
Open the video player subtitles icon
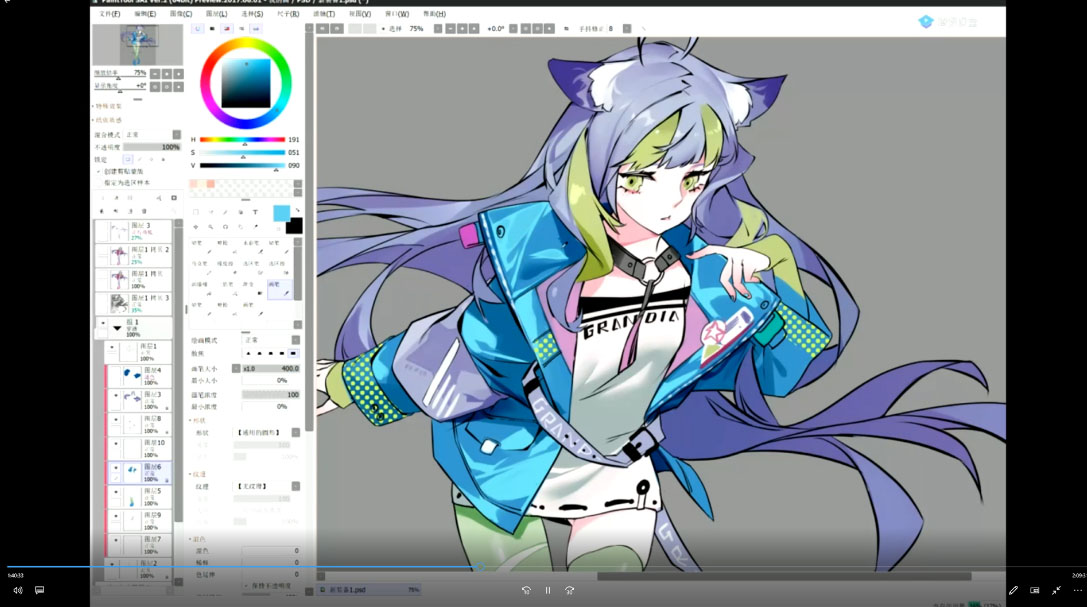pos(40,590)
